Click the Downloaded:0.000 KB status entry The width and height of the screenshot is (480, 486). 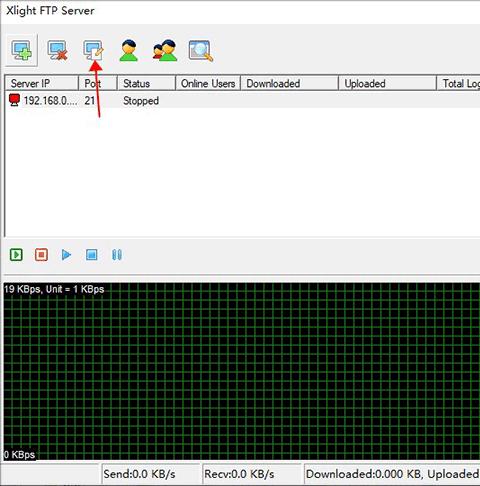[392, 474]
